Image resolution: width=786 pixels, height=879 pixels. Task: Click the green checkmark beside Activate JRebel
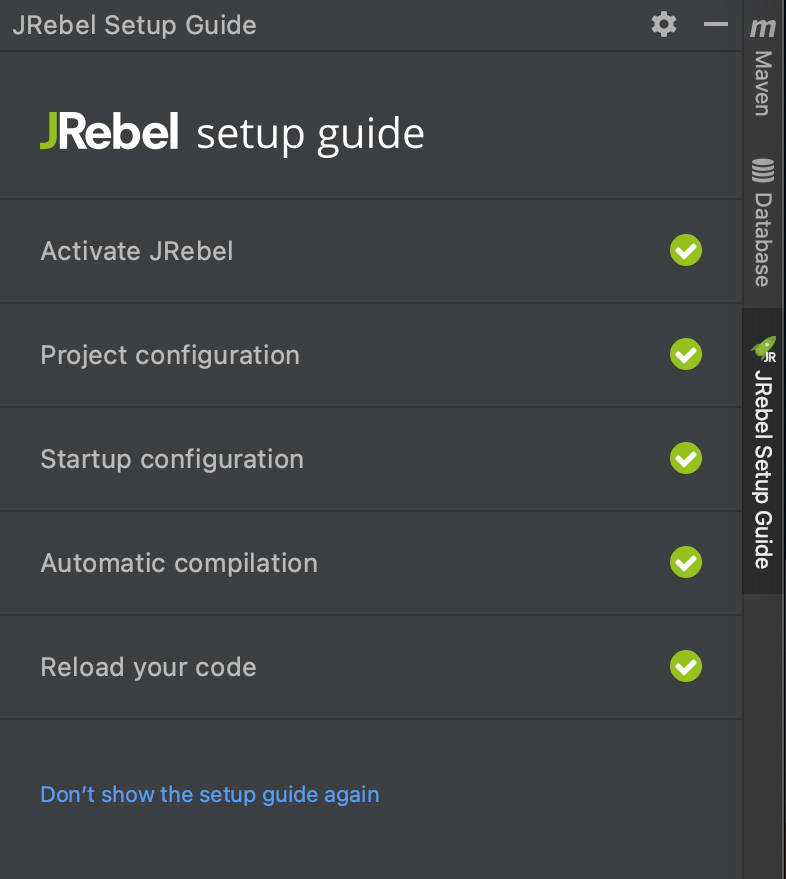[x=686, y=250]
